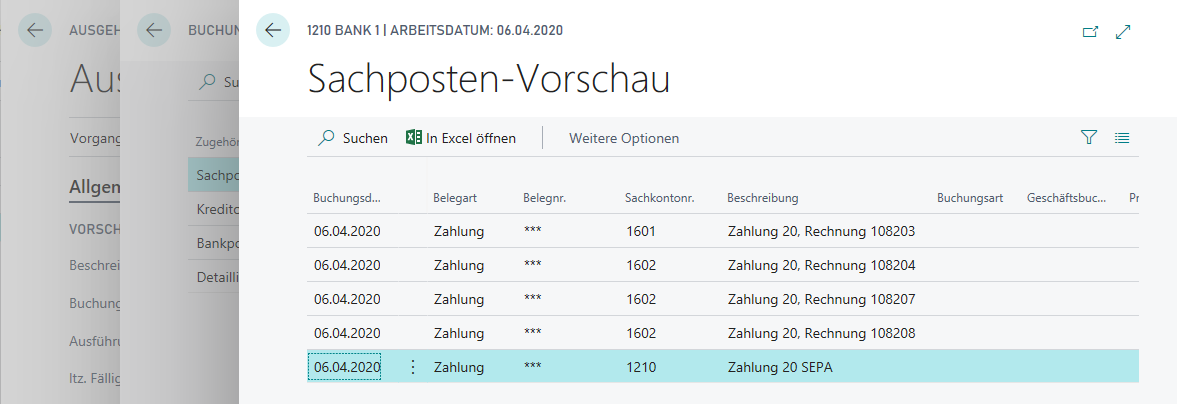Switch the list layout view icon
The image size is (1177, 404).
click(1122, 138)
